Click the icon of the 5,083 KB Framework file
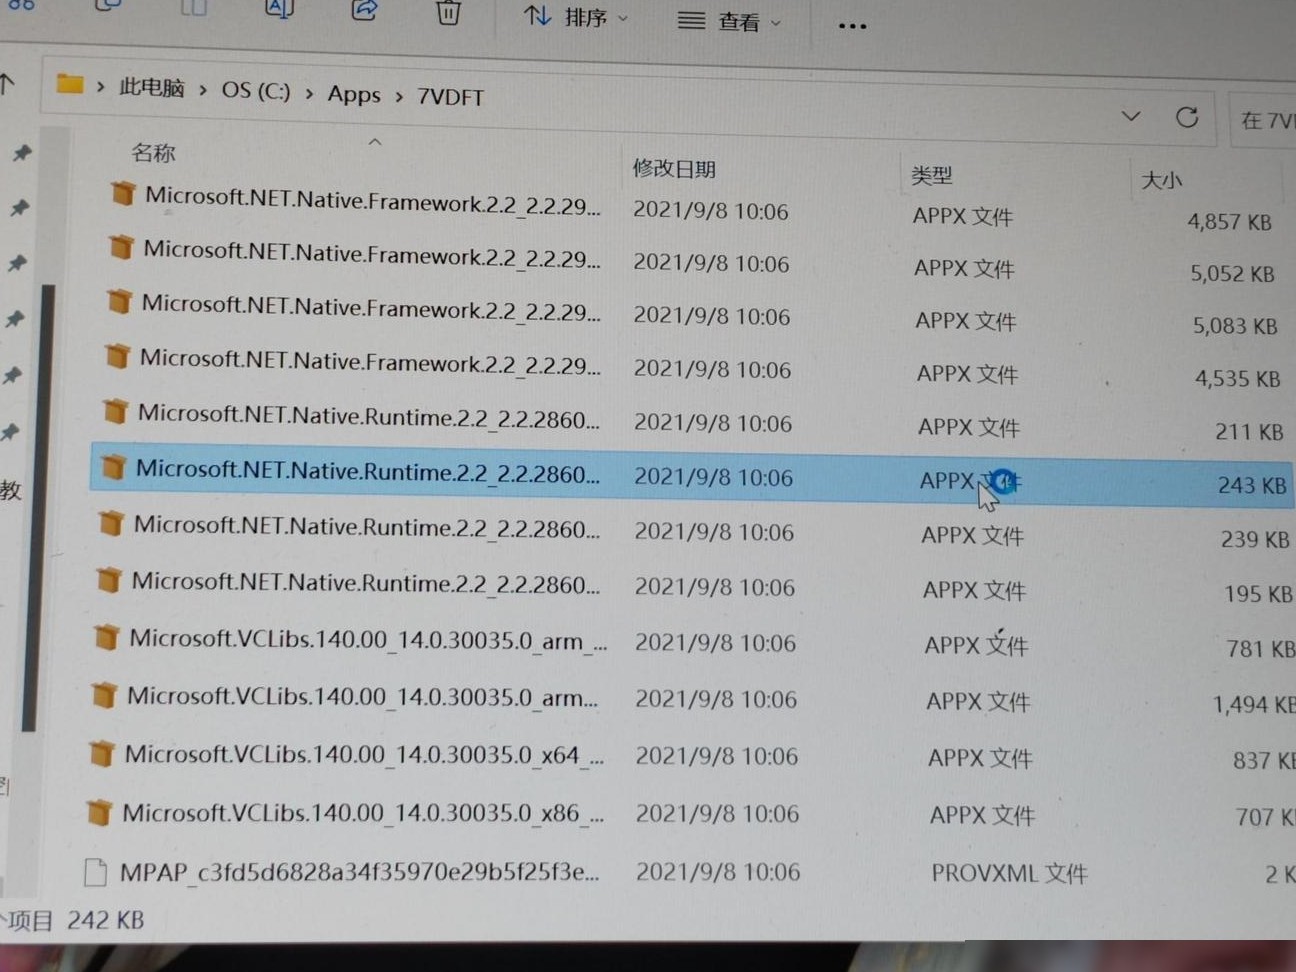Image resolution: width=1296 pixels, height=972 pixels. pyautogui.click(x=119, y=300)
